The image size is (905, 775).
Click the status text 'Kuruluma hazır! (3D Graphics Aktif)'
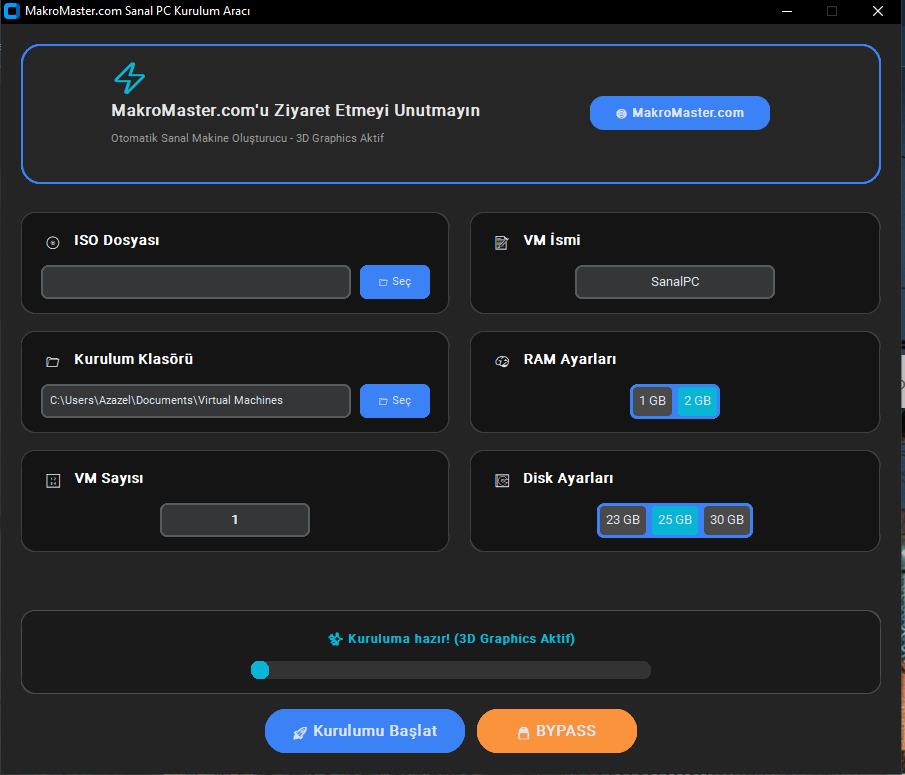[461, 639]
